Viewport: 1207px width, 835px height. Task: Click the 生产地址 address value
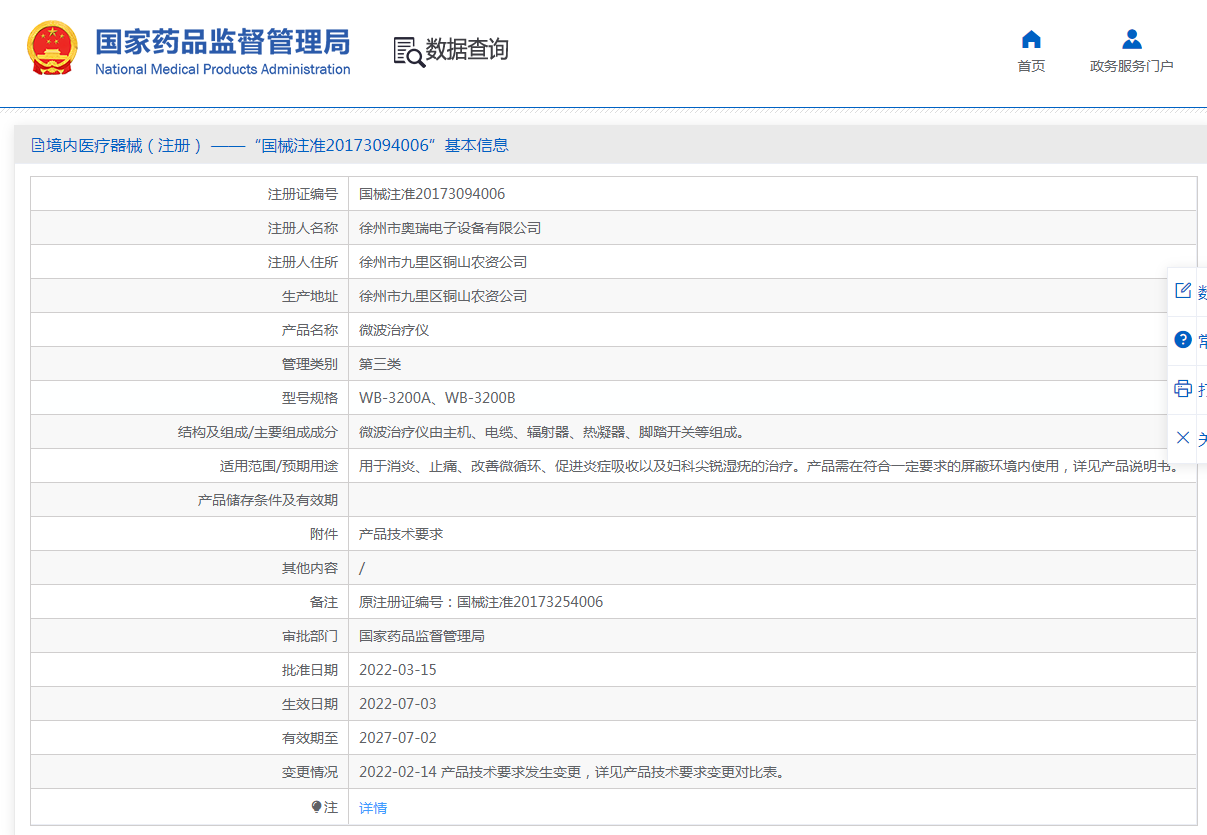click(443, 296)
